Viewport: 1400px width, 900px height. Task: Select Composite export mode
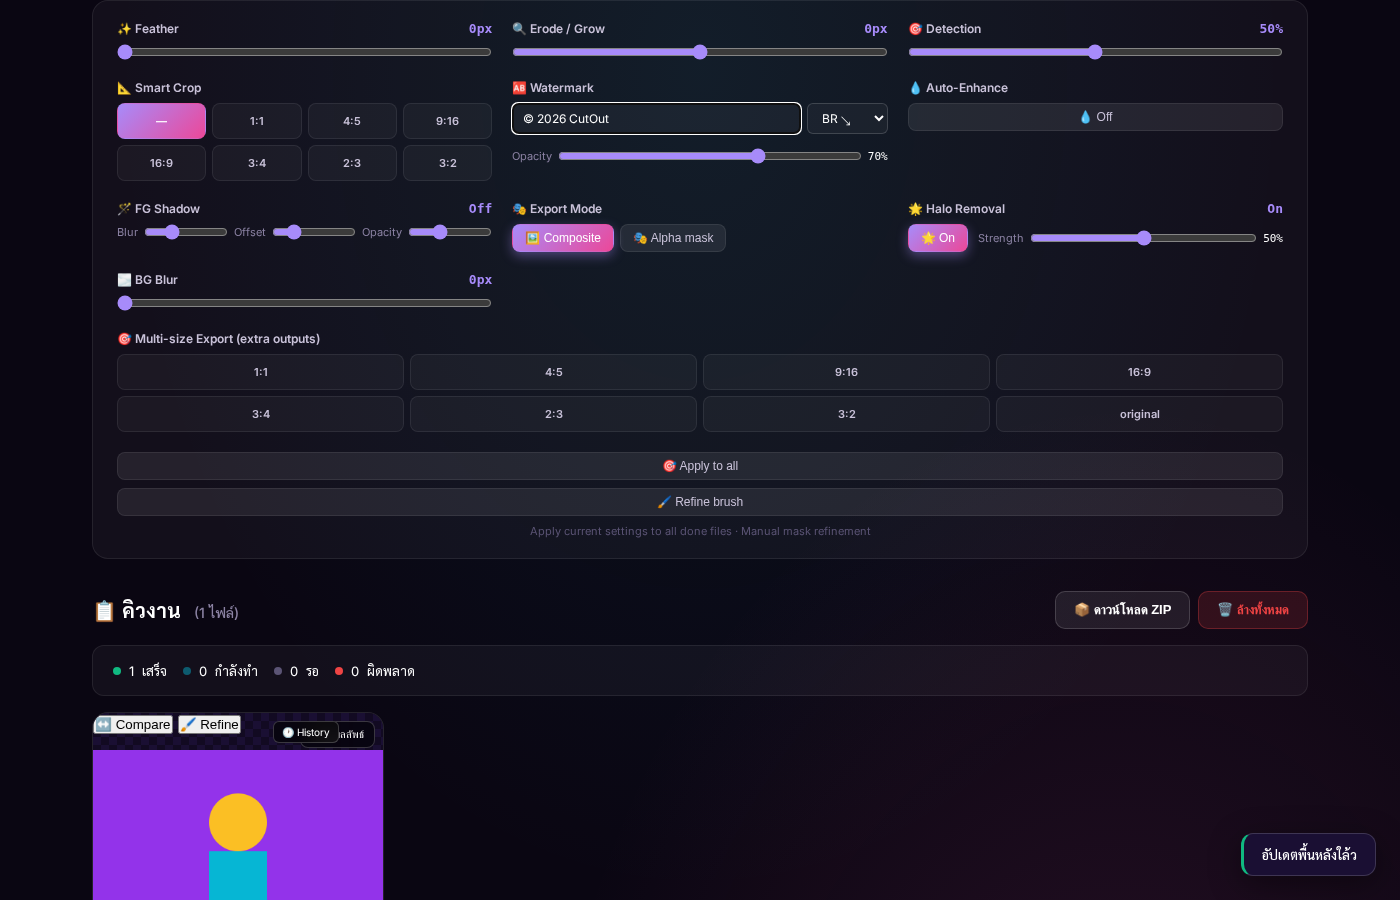pyautogui.click(x=563, y=238)
